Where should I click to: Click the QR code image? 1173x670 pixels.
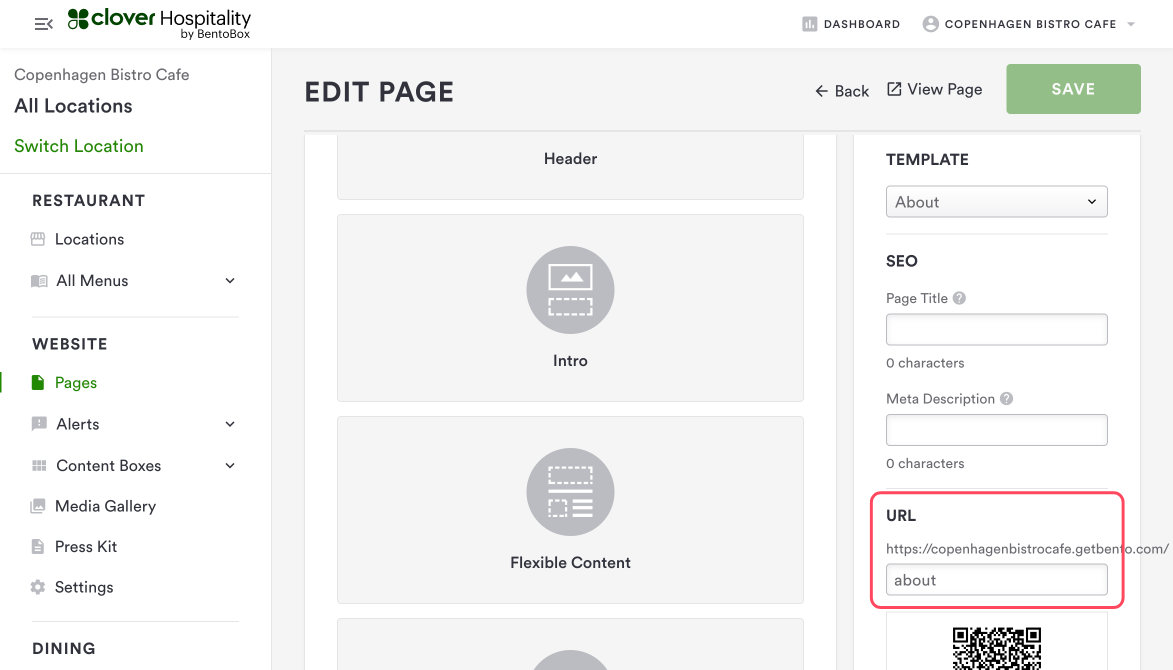pos(996,648)
